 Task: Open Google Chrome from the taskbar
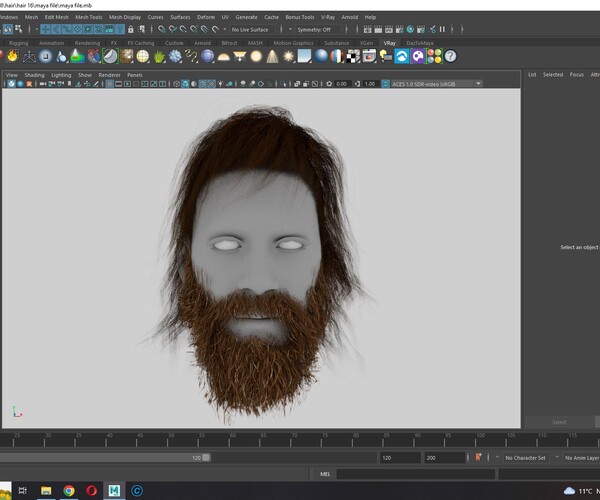click(x=69, y=490)
